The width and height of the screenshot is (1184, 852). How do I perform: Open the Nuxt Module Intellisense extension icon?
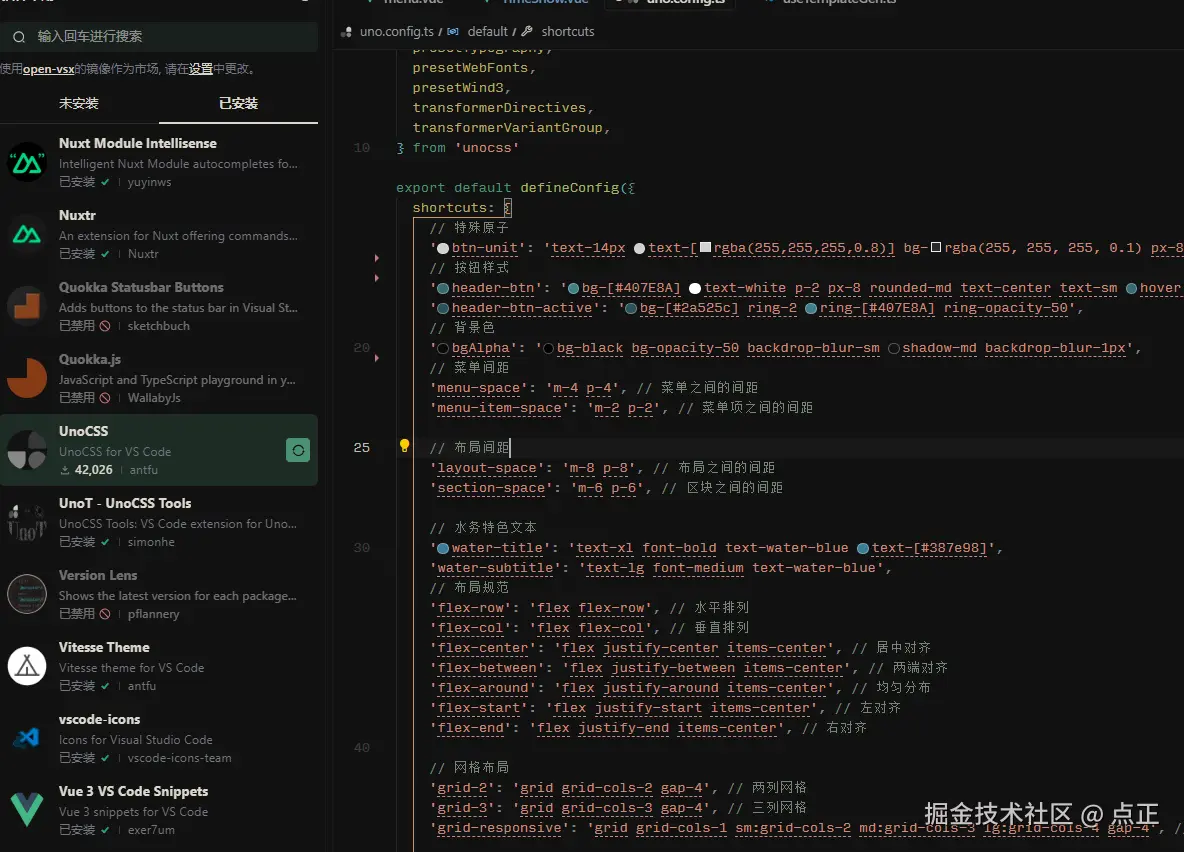pos(27,162)
